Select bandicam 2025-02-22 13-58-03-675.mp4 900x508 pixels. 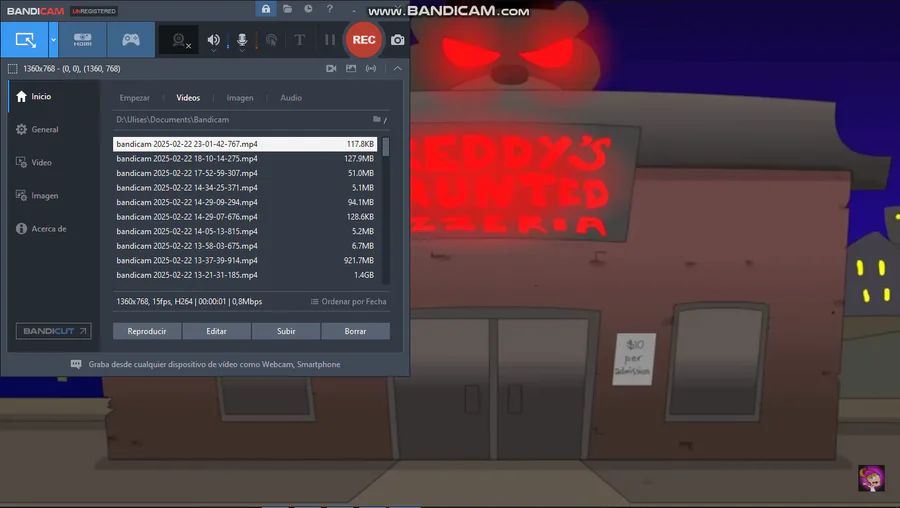(245, 246)
